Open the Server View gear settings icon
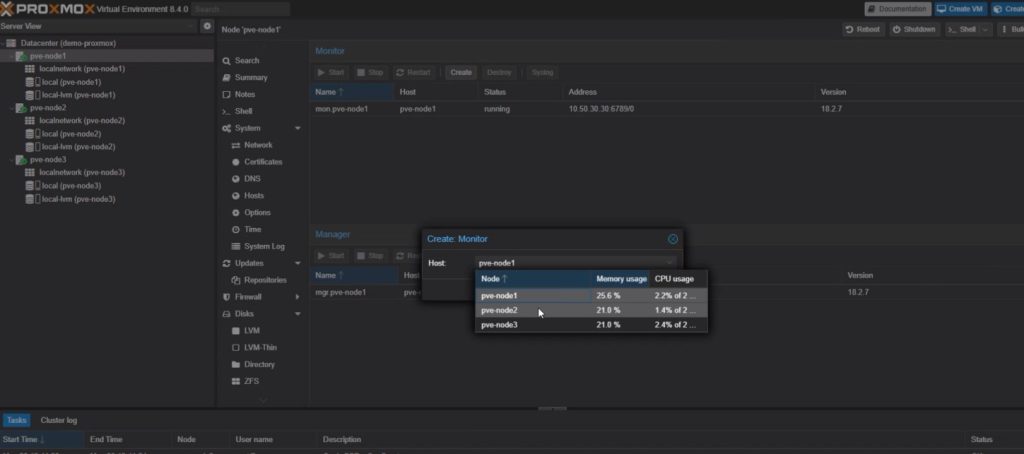This screenshot has height=454, width=1024. tap(207, 26)
